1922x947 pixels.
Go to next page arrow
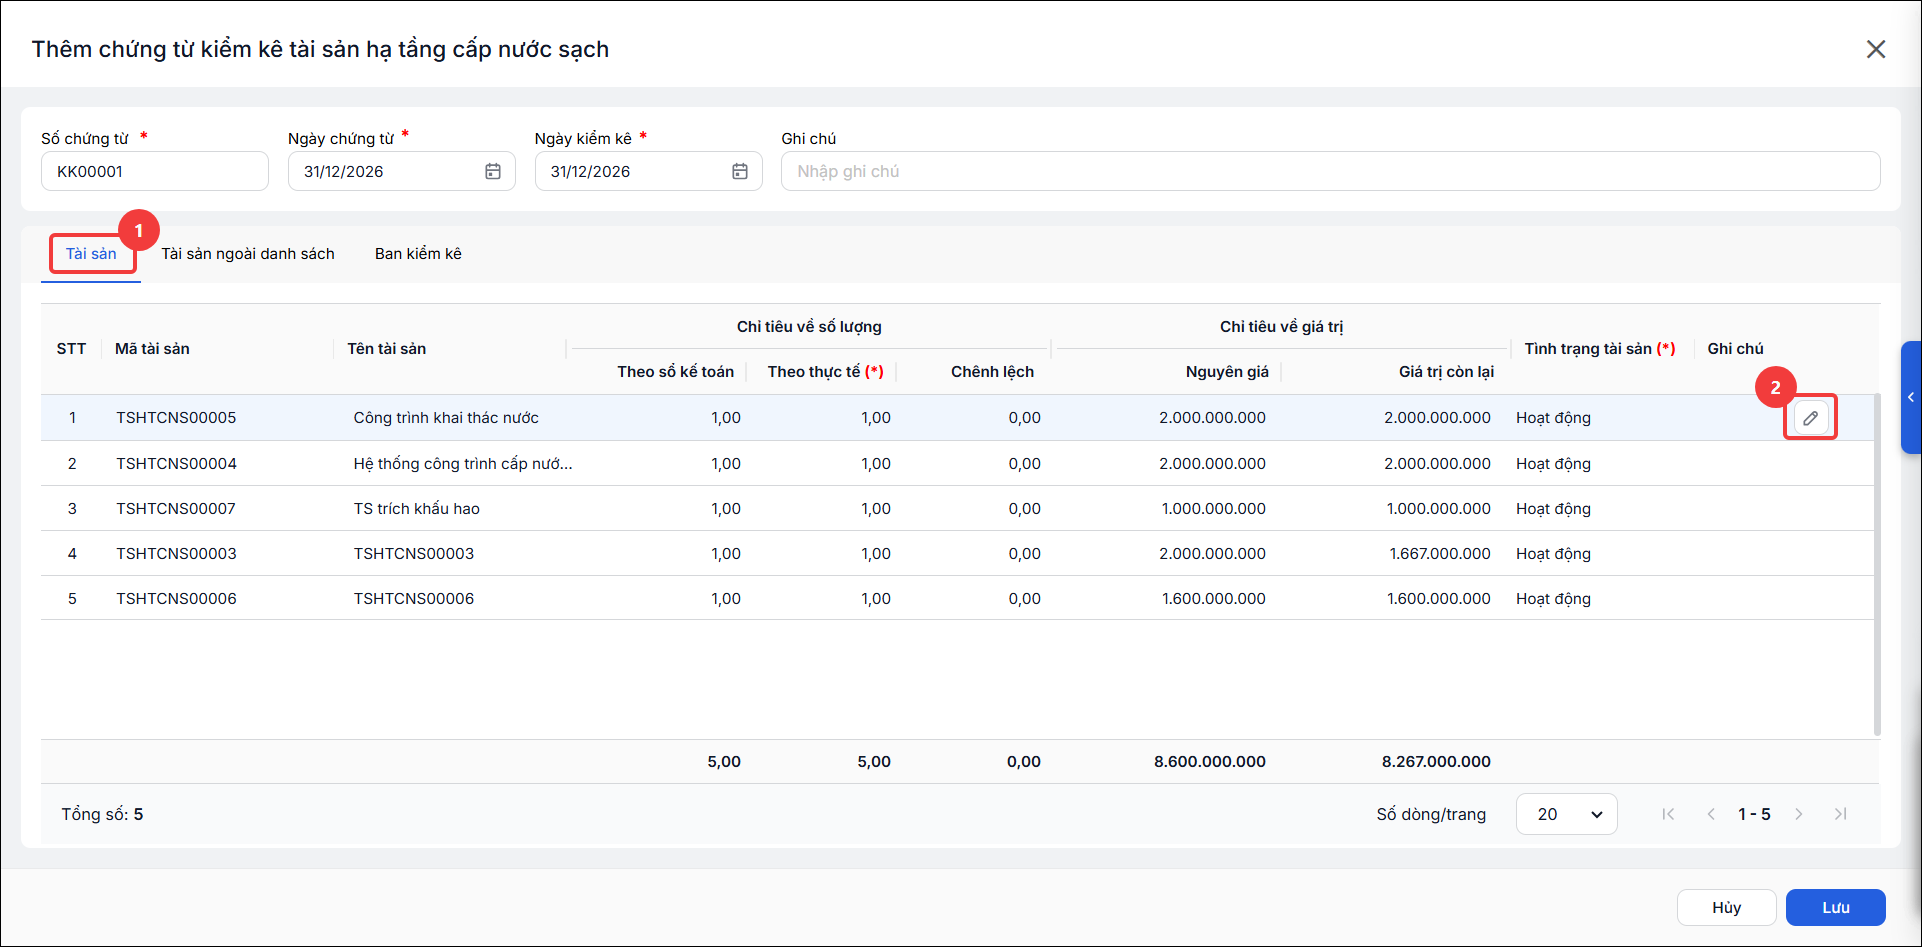pos(1799,814)
